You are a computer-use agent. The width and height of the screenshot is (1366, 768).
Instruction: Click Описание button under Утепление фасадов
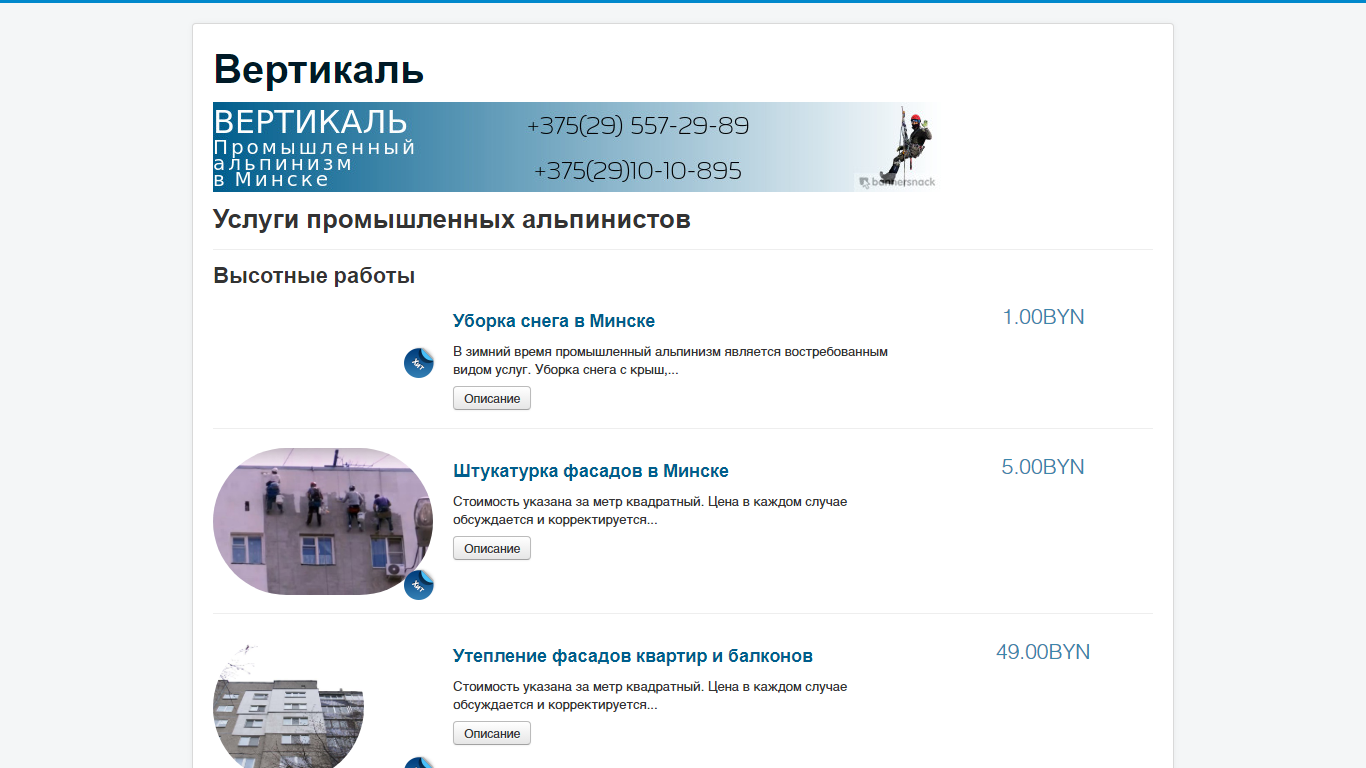492,733
